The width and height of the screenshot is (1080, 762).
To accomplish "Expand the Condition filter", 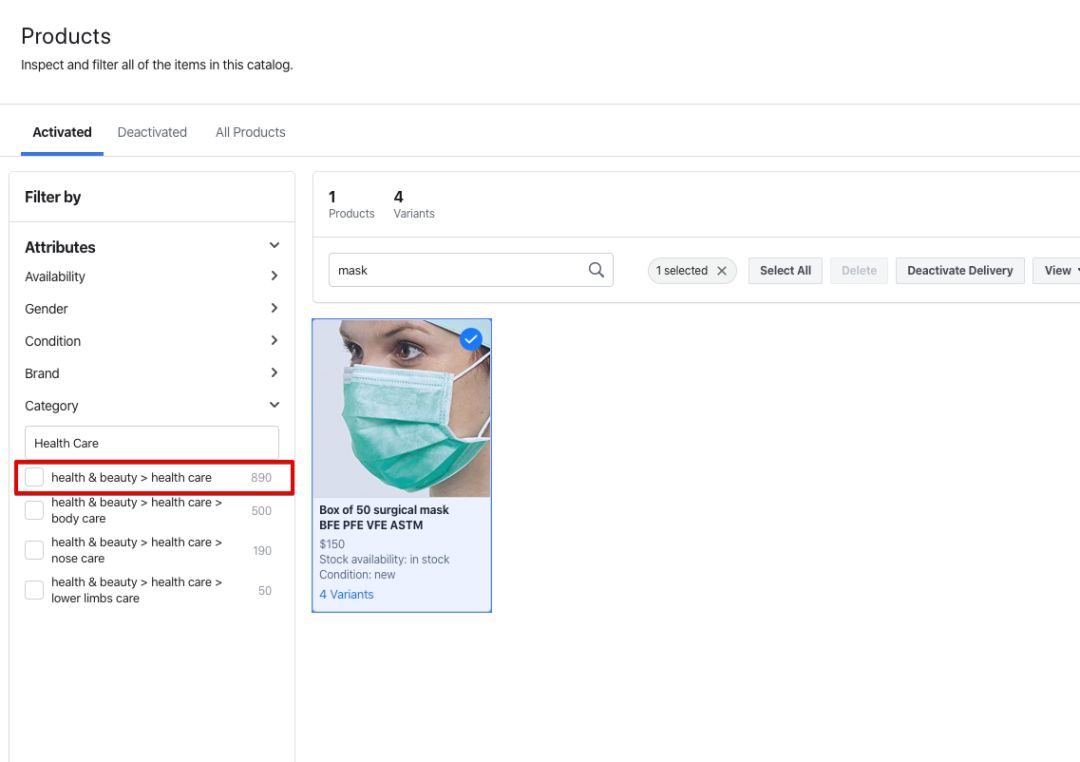I will (274, 340).
